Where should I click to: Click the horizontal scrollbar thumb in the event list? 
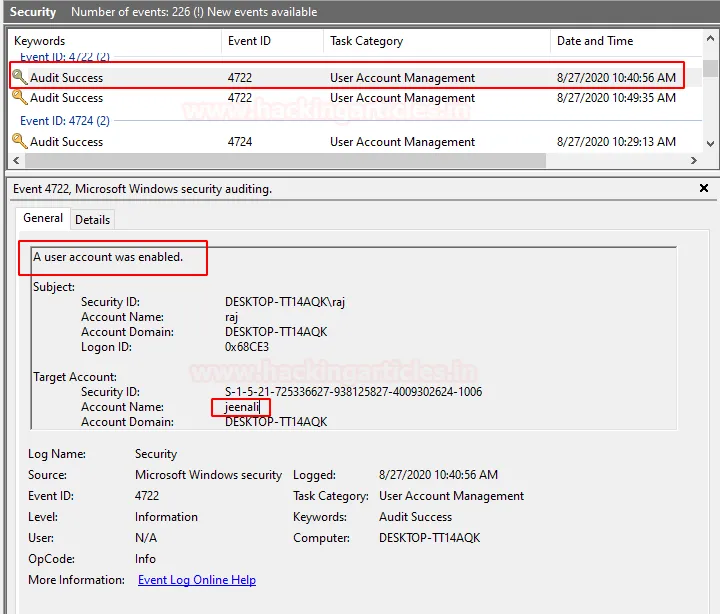point(280,161)
